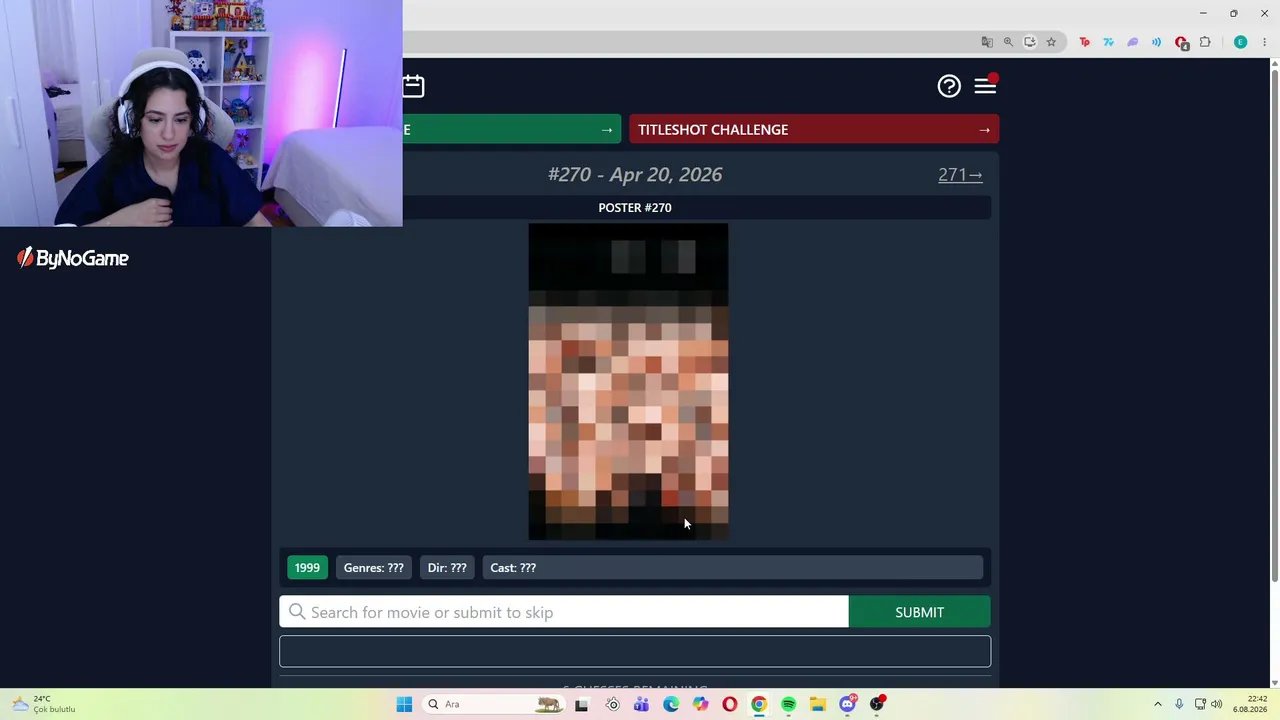Open the Chrome profile avatar
This screenshot has width=1280, height=720.
[x=1241, y=42]
